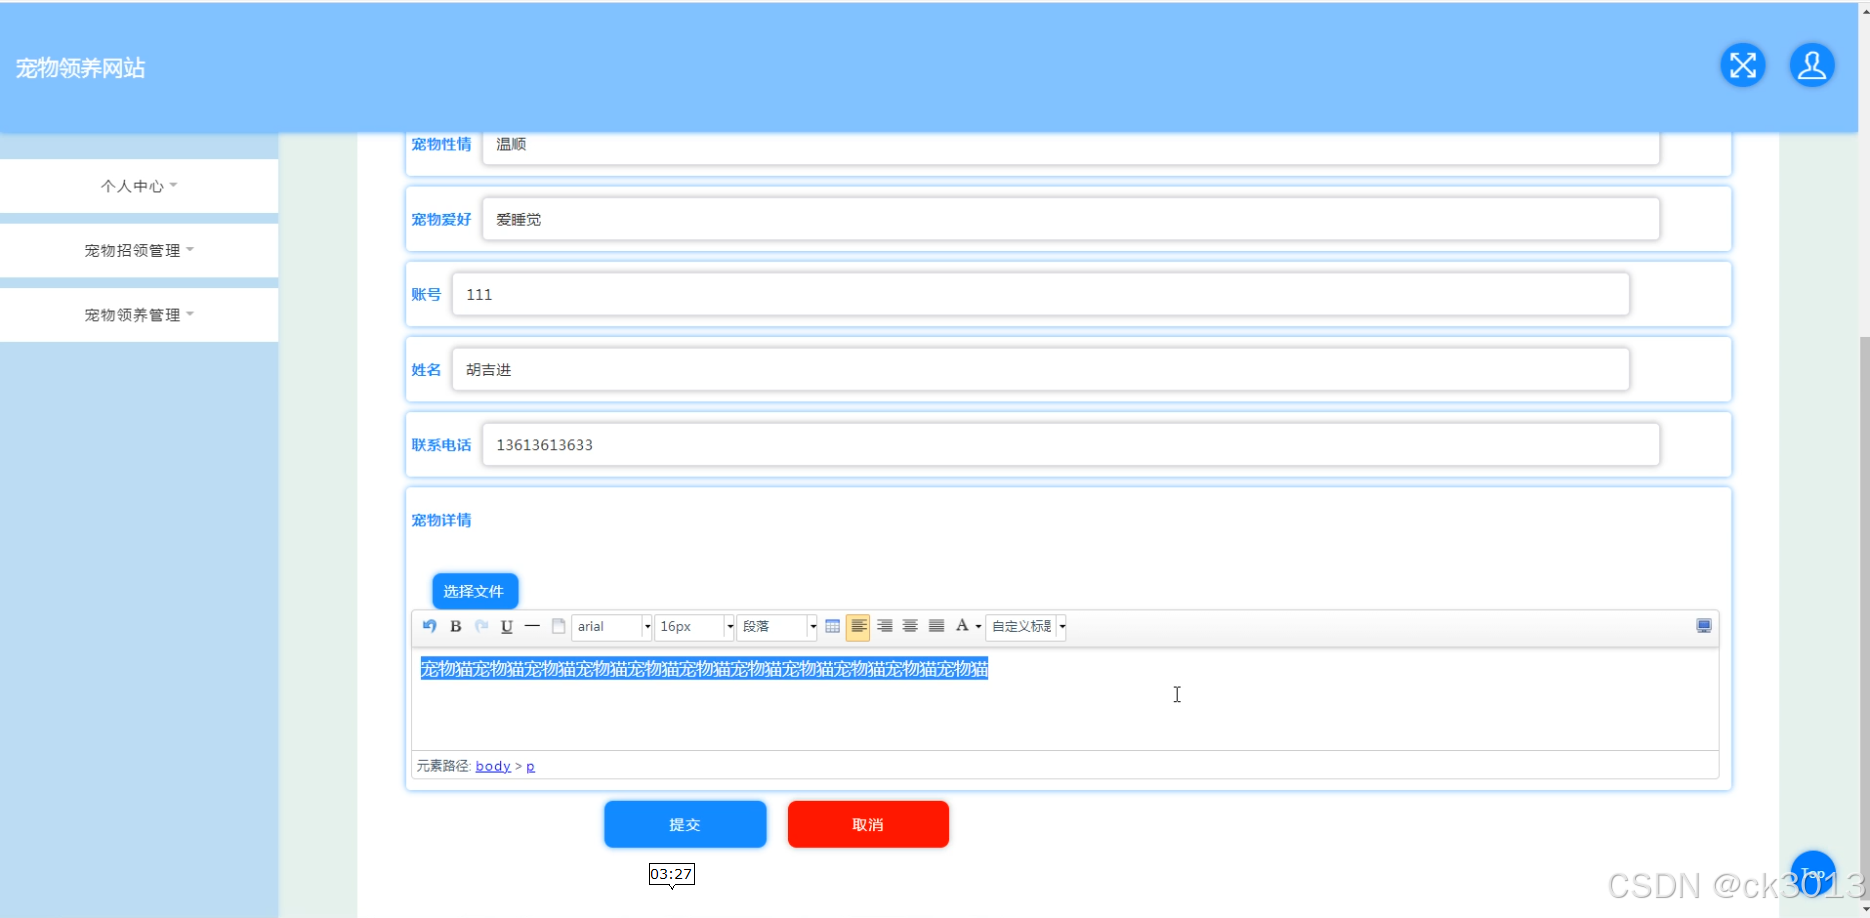Click the body link in element path
This screenshot has height=918, width=1870.
[493, 766]
